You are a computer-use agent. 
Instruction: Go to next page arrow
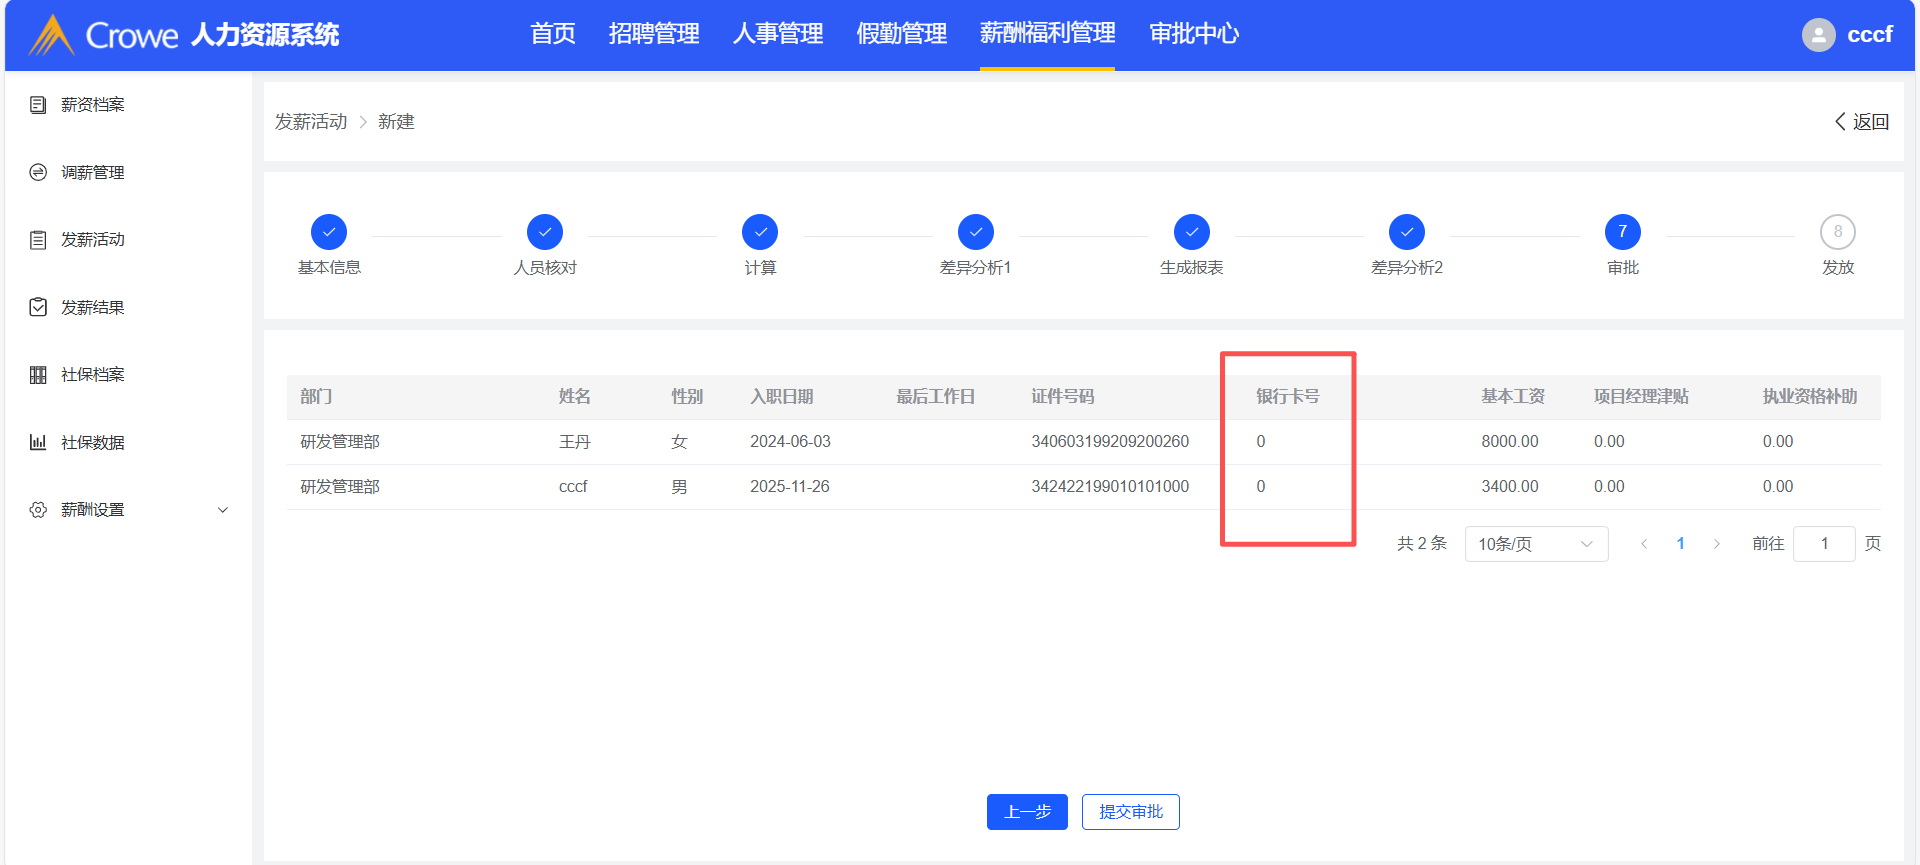[x=1717, y=544]
